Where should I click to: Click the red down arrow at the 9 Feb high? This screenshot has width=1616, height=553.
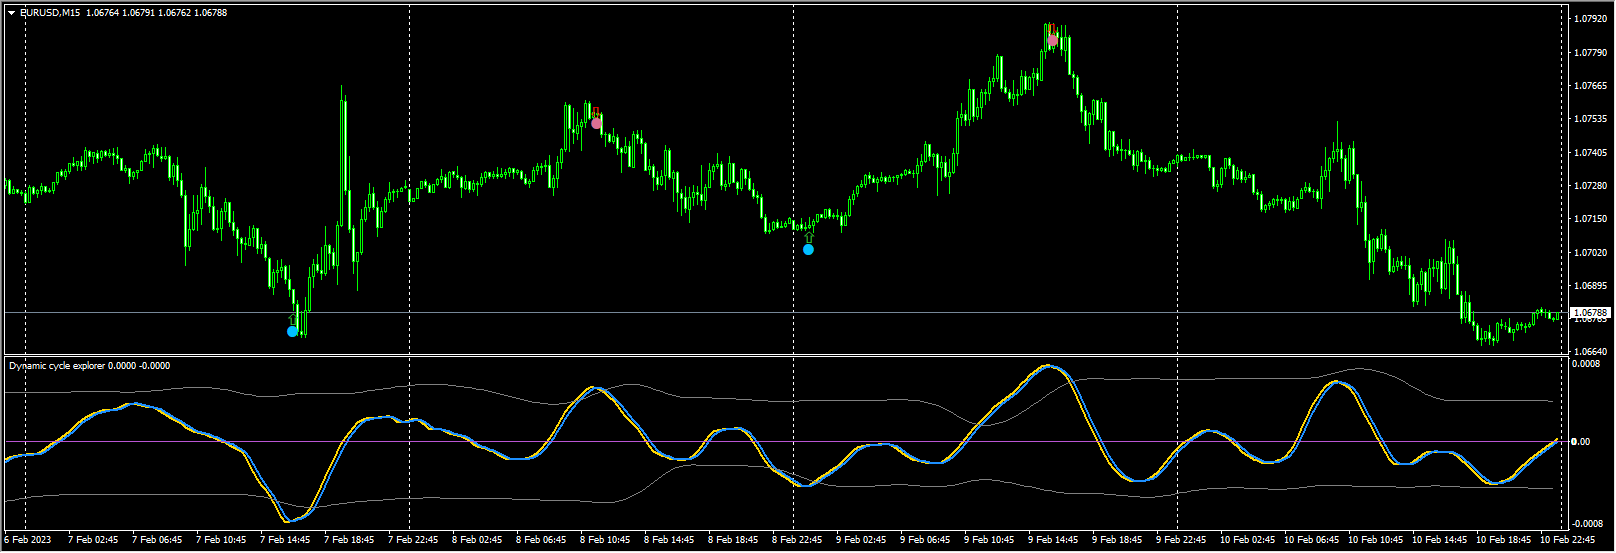click(1053, 28)
